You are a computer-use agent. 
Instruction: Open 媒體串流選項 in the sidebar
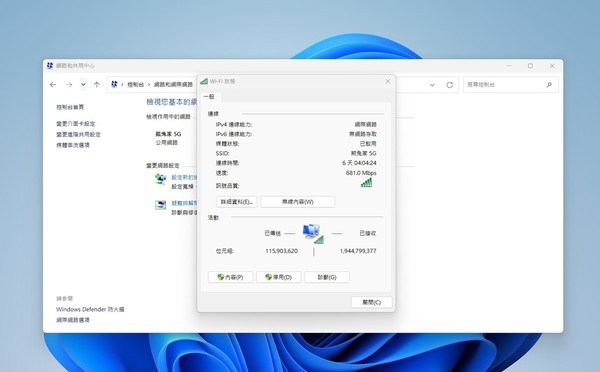[x=73, y=145]
